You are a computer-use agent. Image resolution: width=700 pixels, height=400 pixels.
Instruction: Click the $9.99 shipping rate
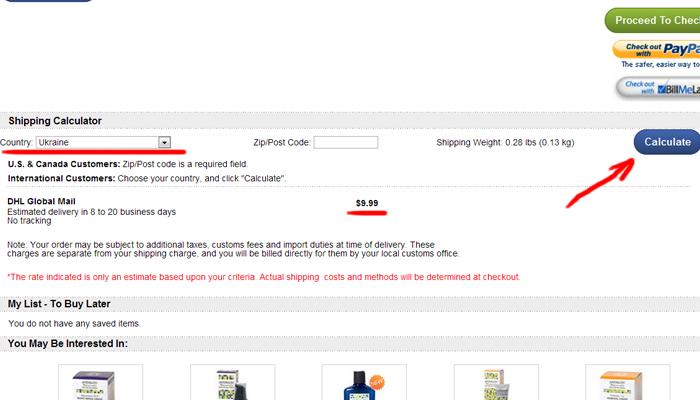[x=367, y=203]
